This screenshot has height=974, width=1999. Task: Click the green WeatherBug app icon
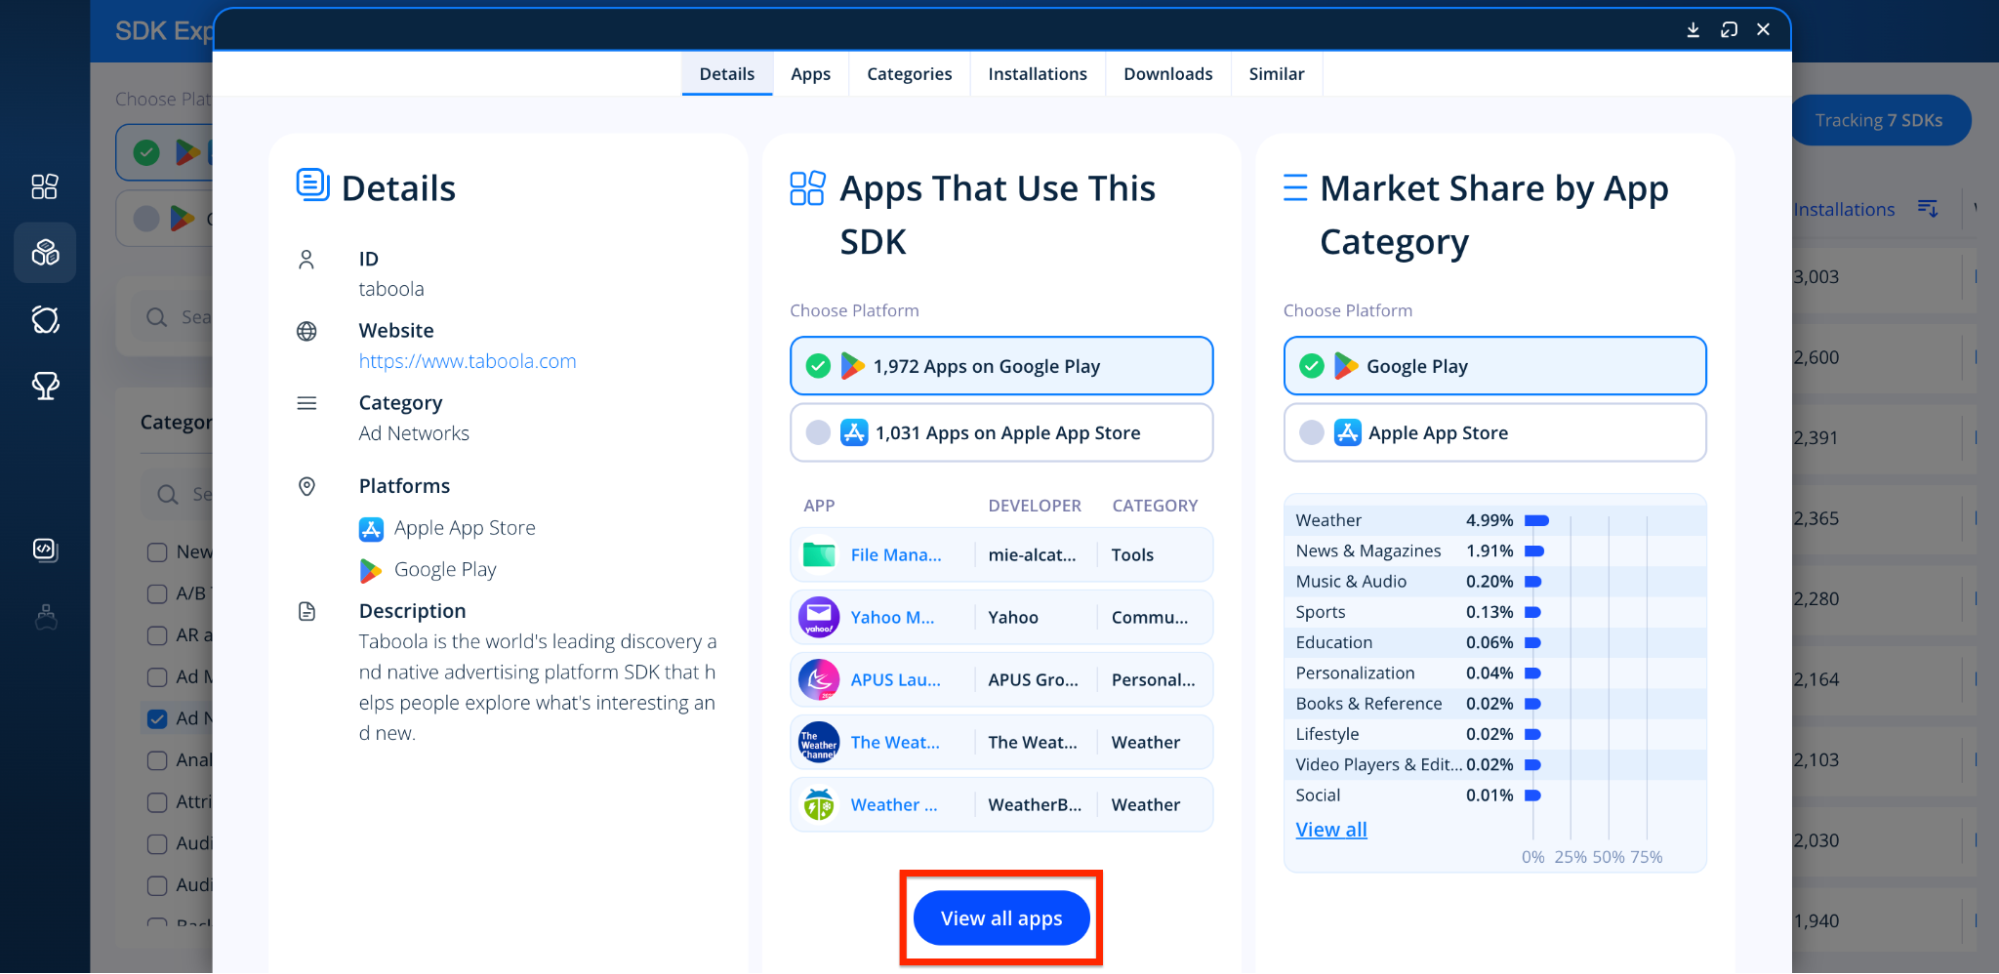coord(819,805)
